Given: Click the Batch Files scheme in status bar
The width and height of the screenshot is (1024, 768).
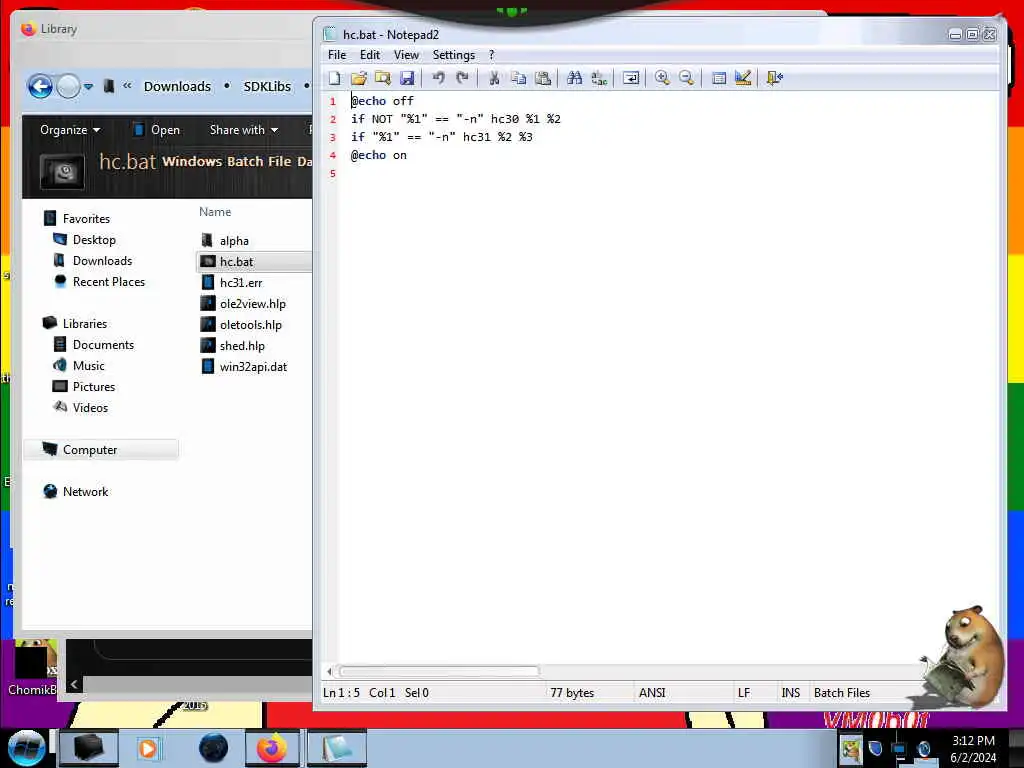Looking at the screenshot, I should (x=842, y=693).
